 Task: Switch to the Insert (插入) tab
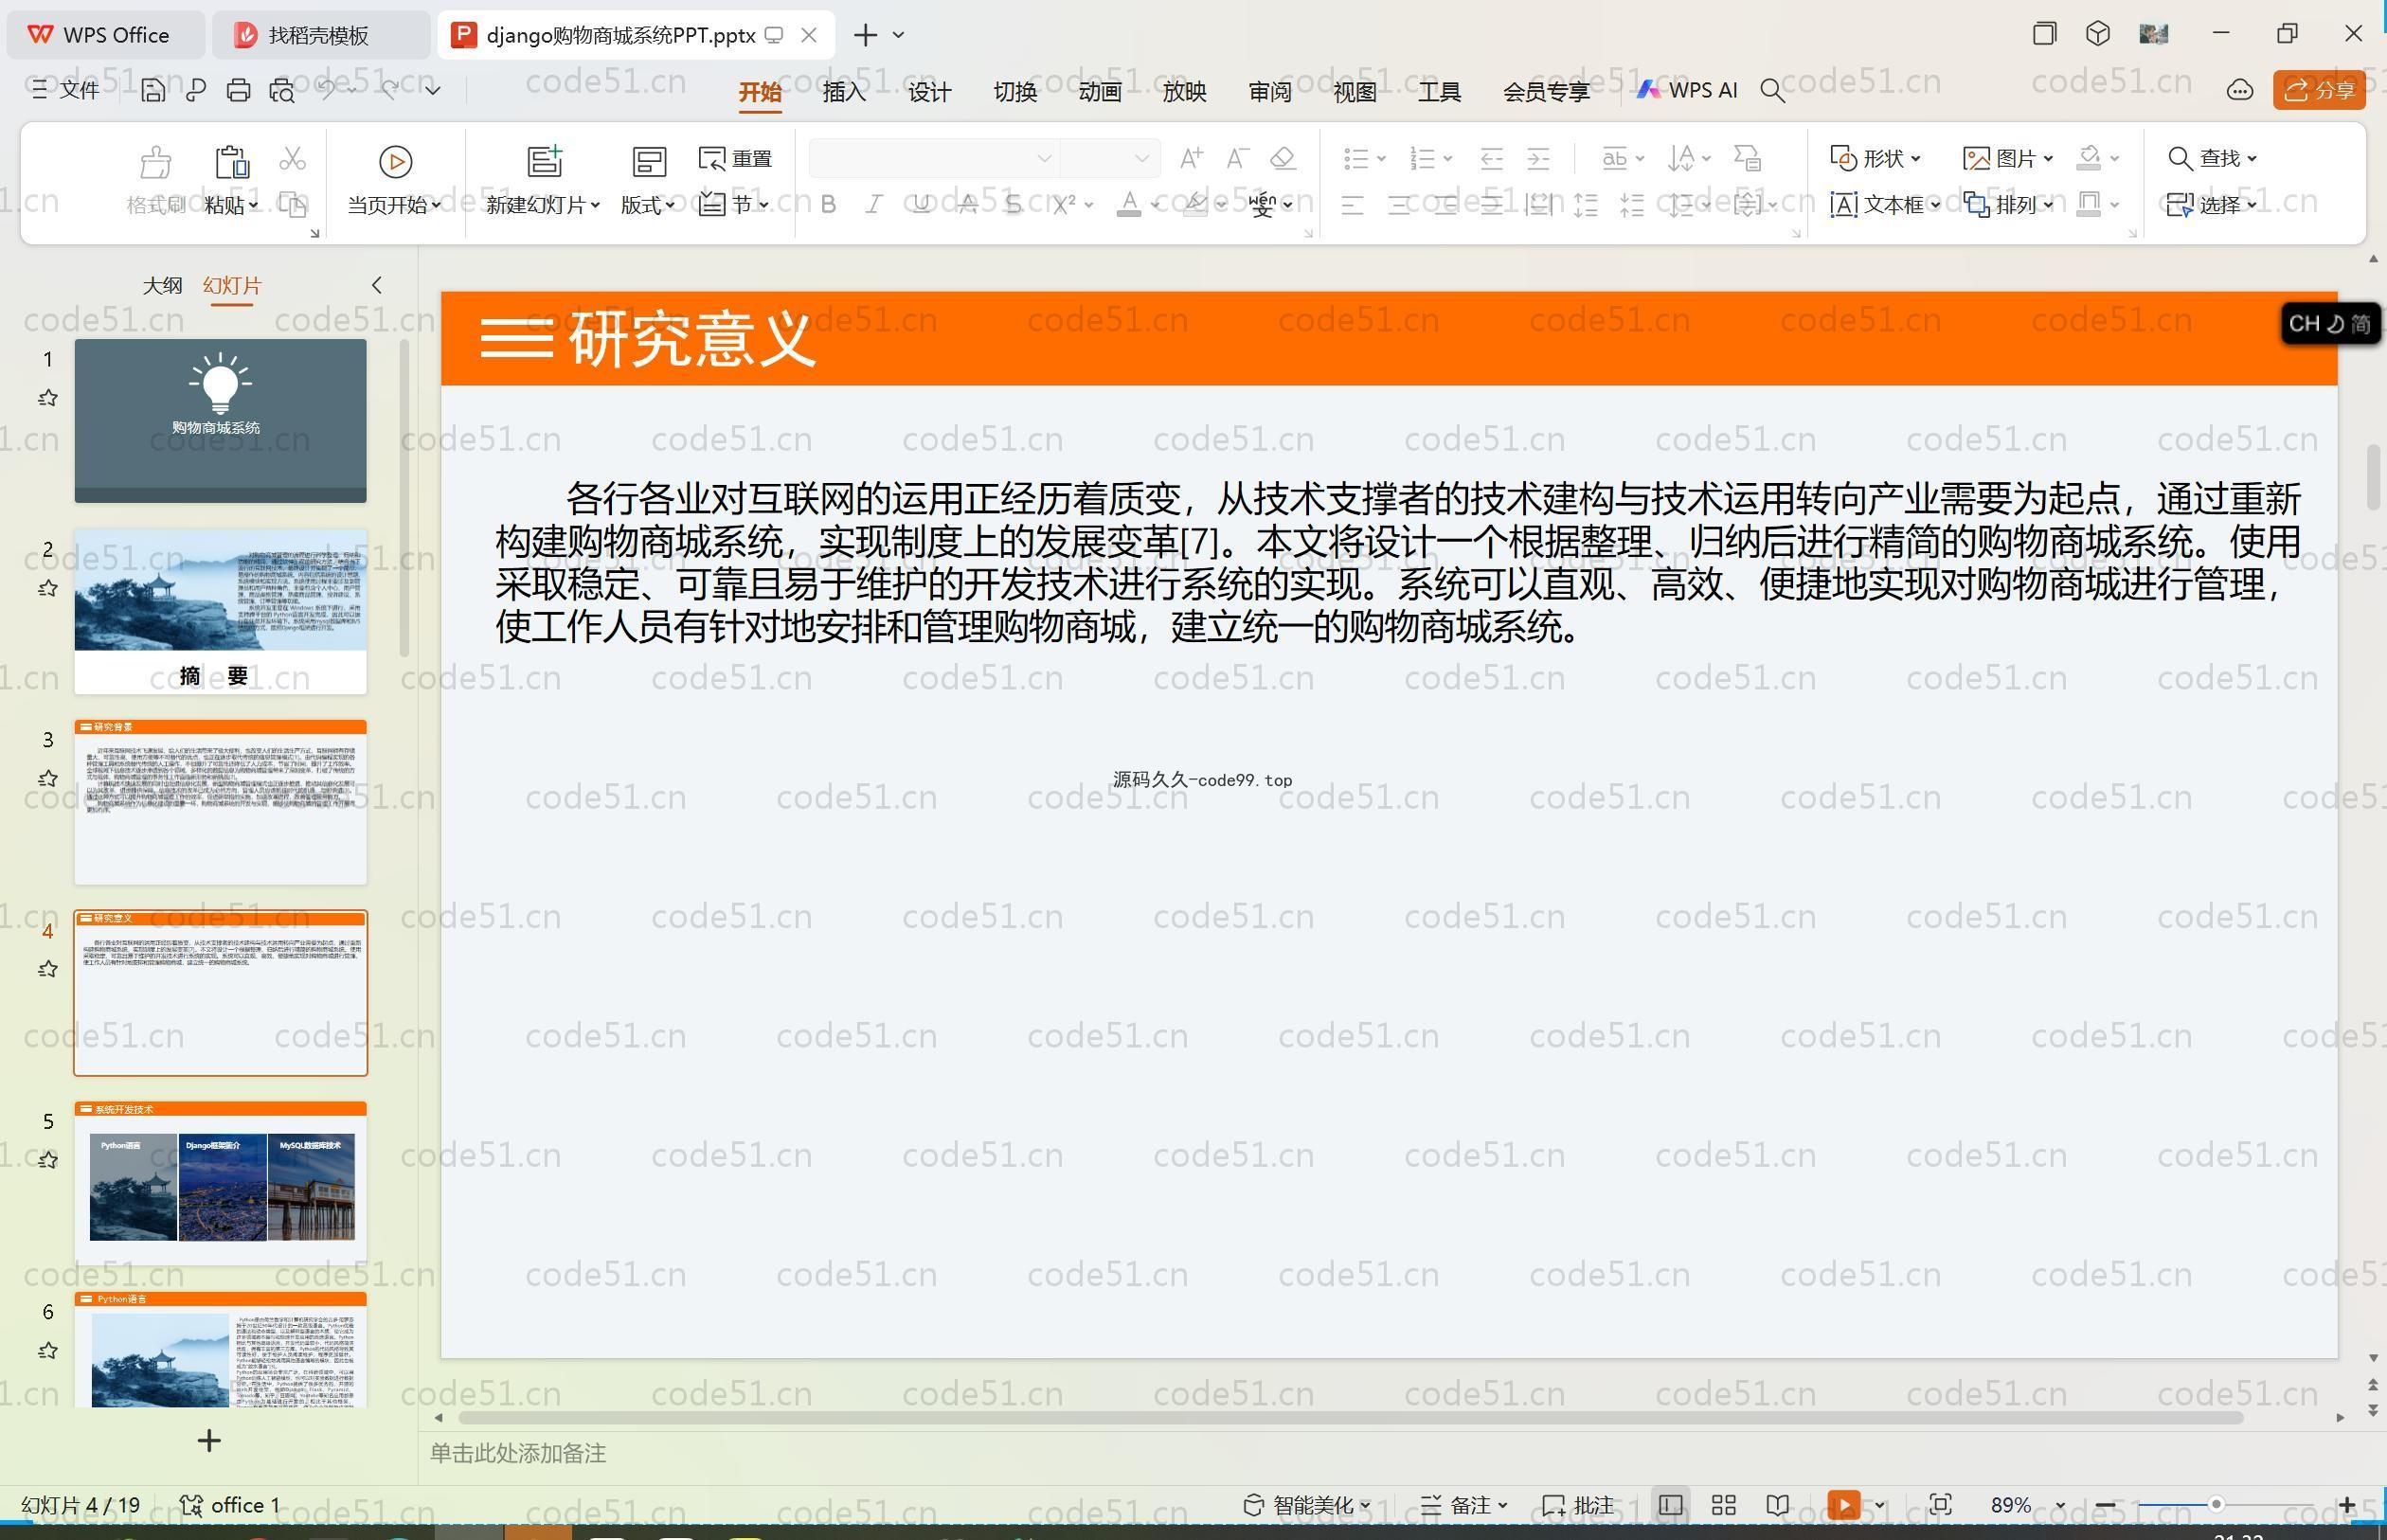(x=844, y=92)
